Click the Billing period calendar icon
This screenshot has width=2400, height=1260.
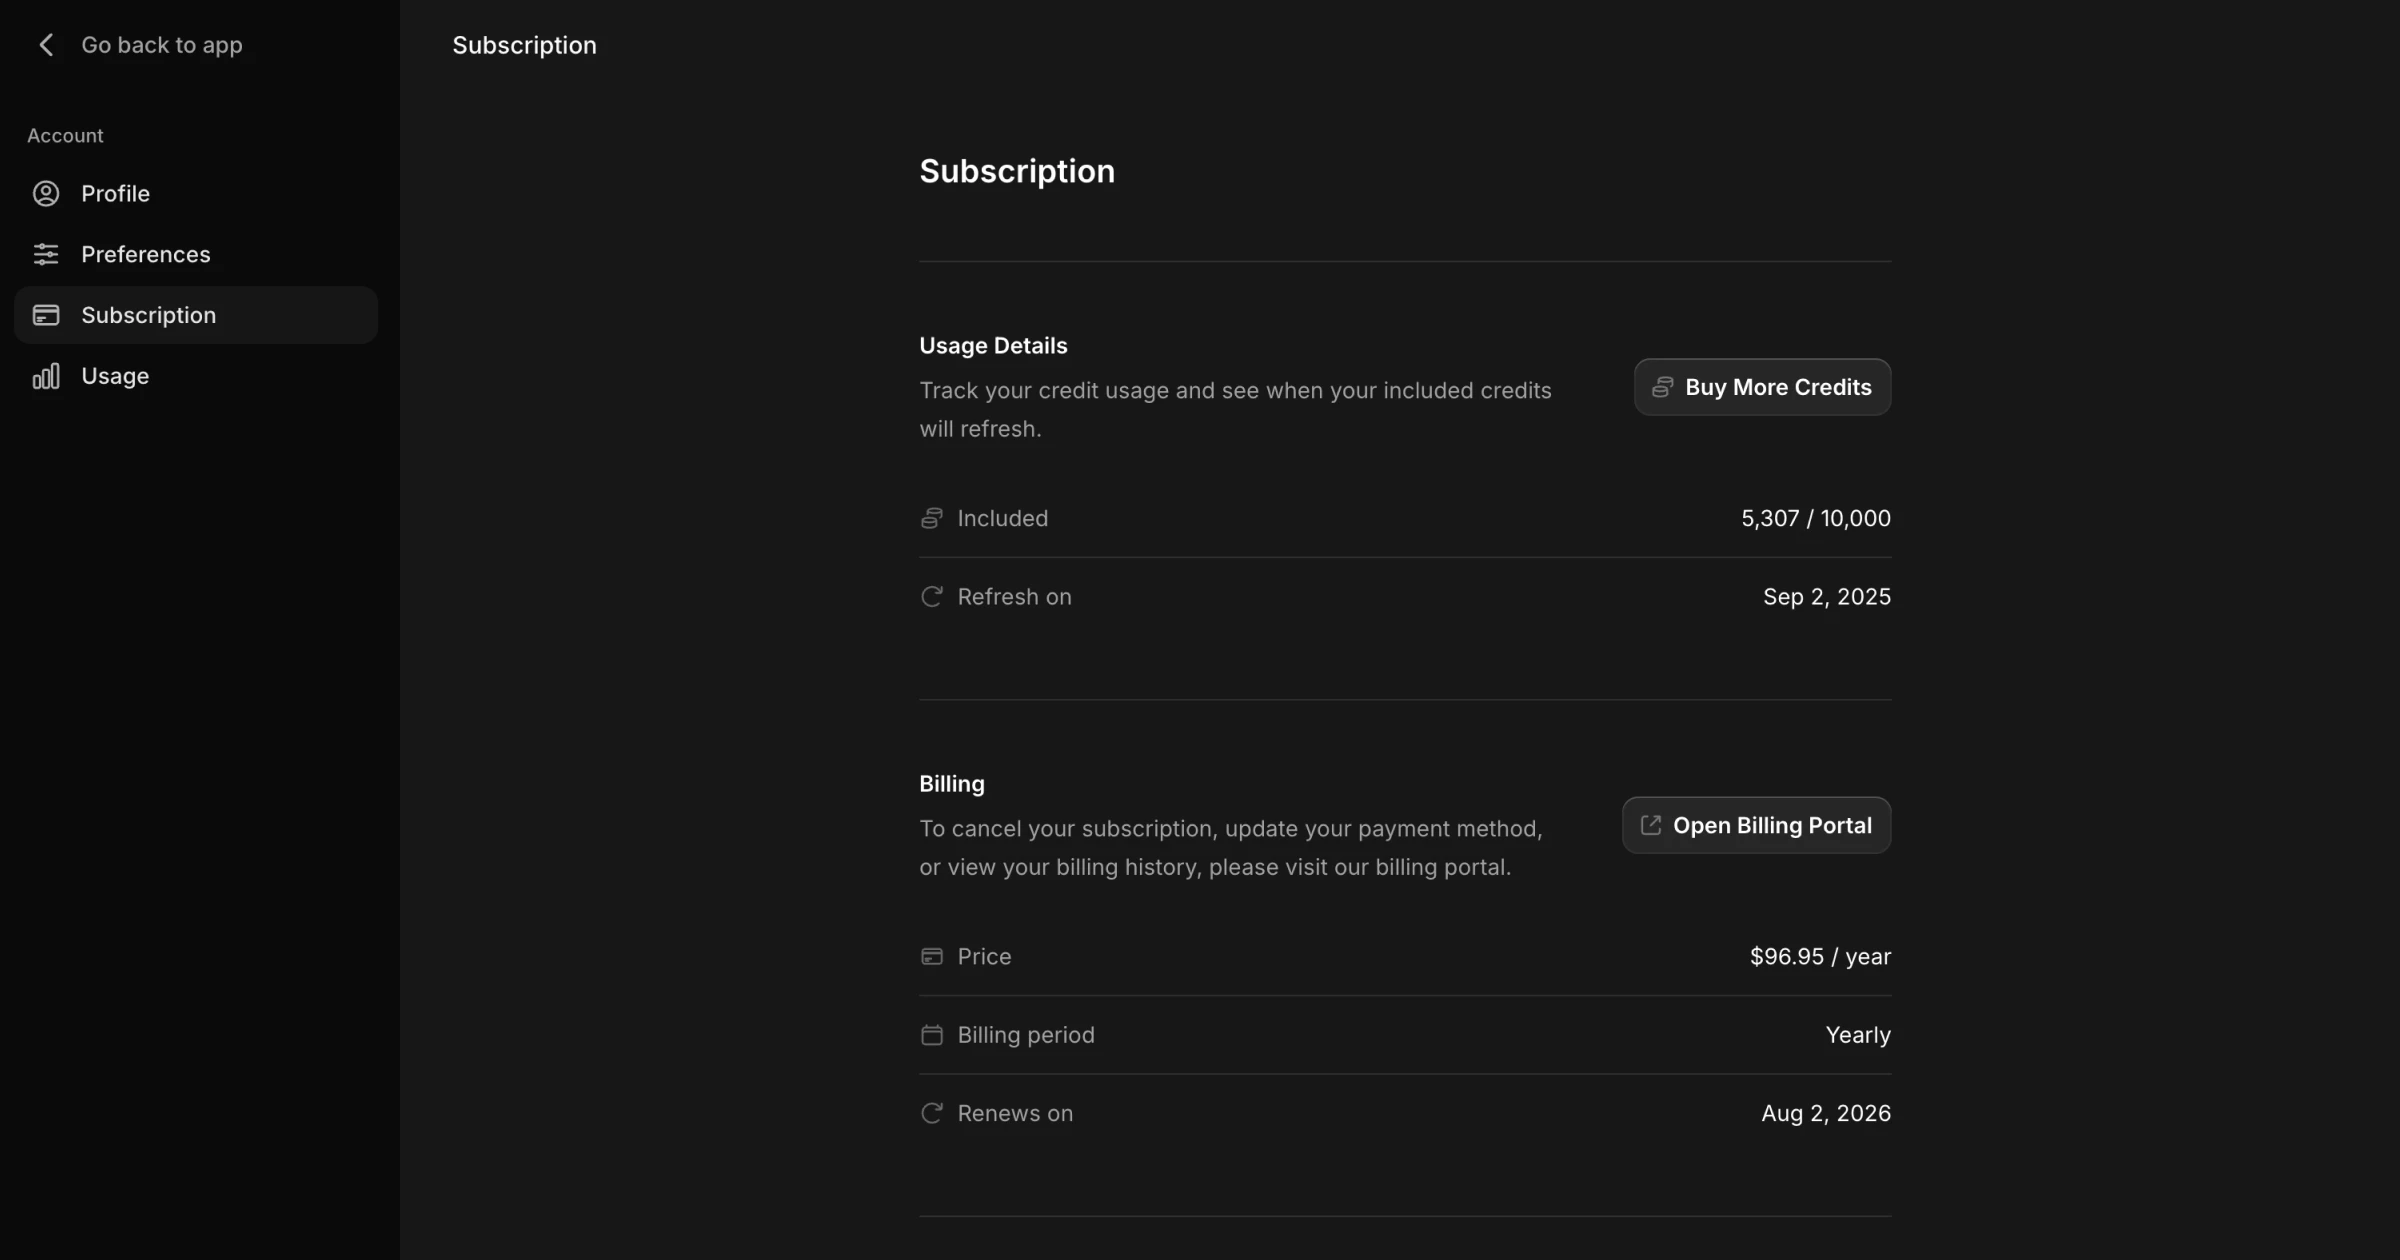(931, 1035)
